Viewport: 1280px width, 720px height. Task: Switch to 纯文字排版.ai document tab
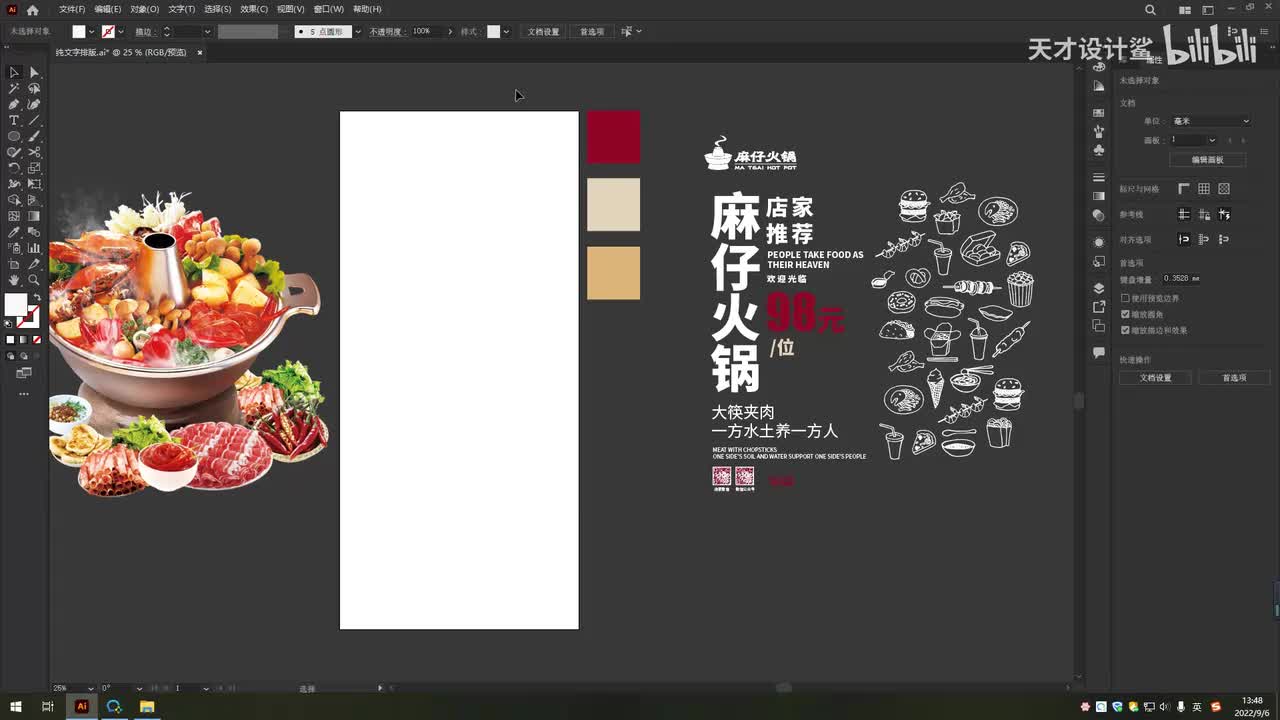121,52
